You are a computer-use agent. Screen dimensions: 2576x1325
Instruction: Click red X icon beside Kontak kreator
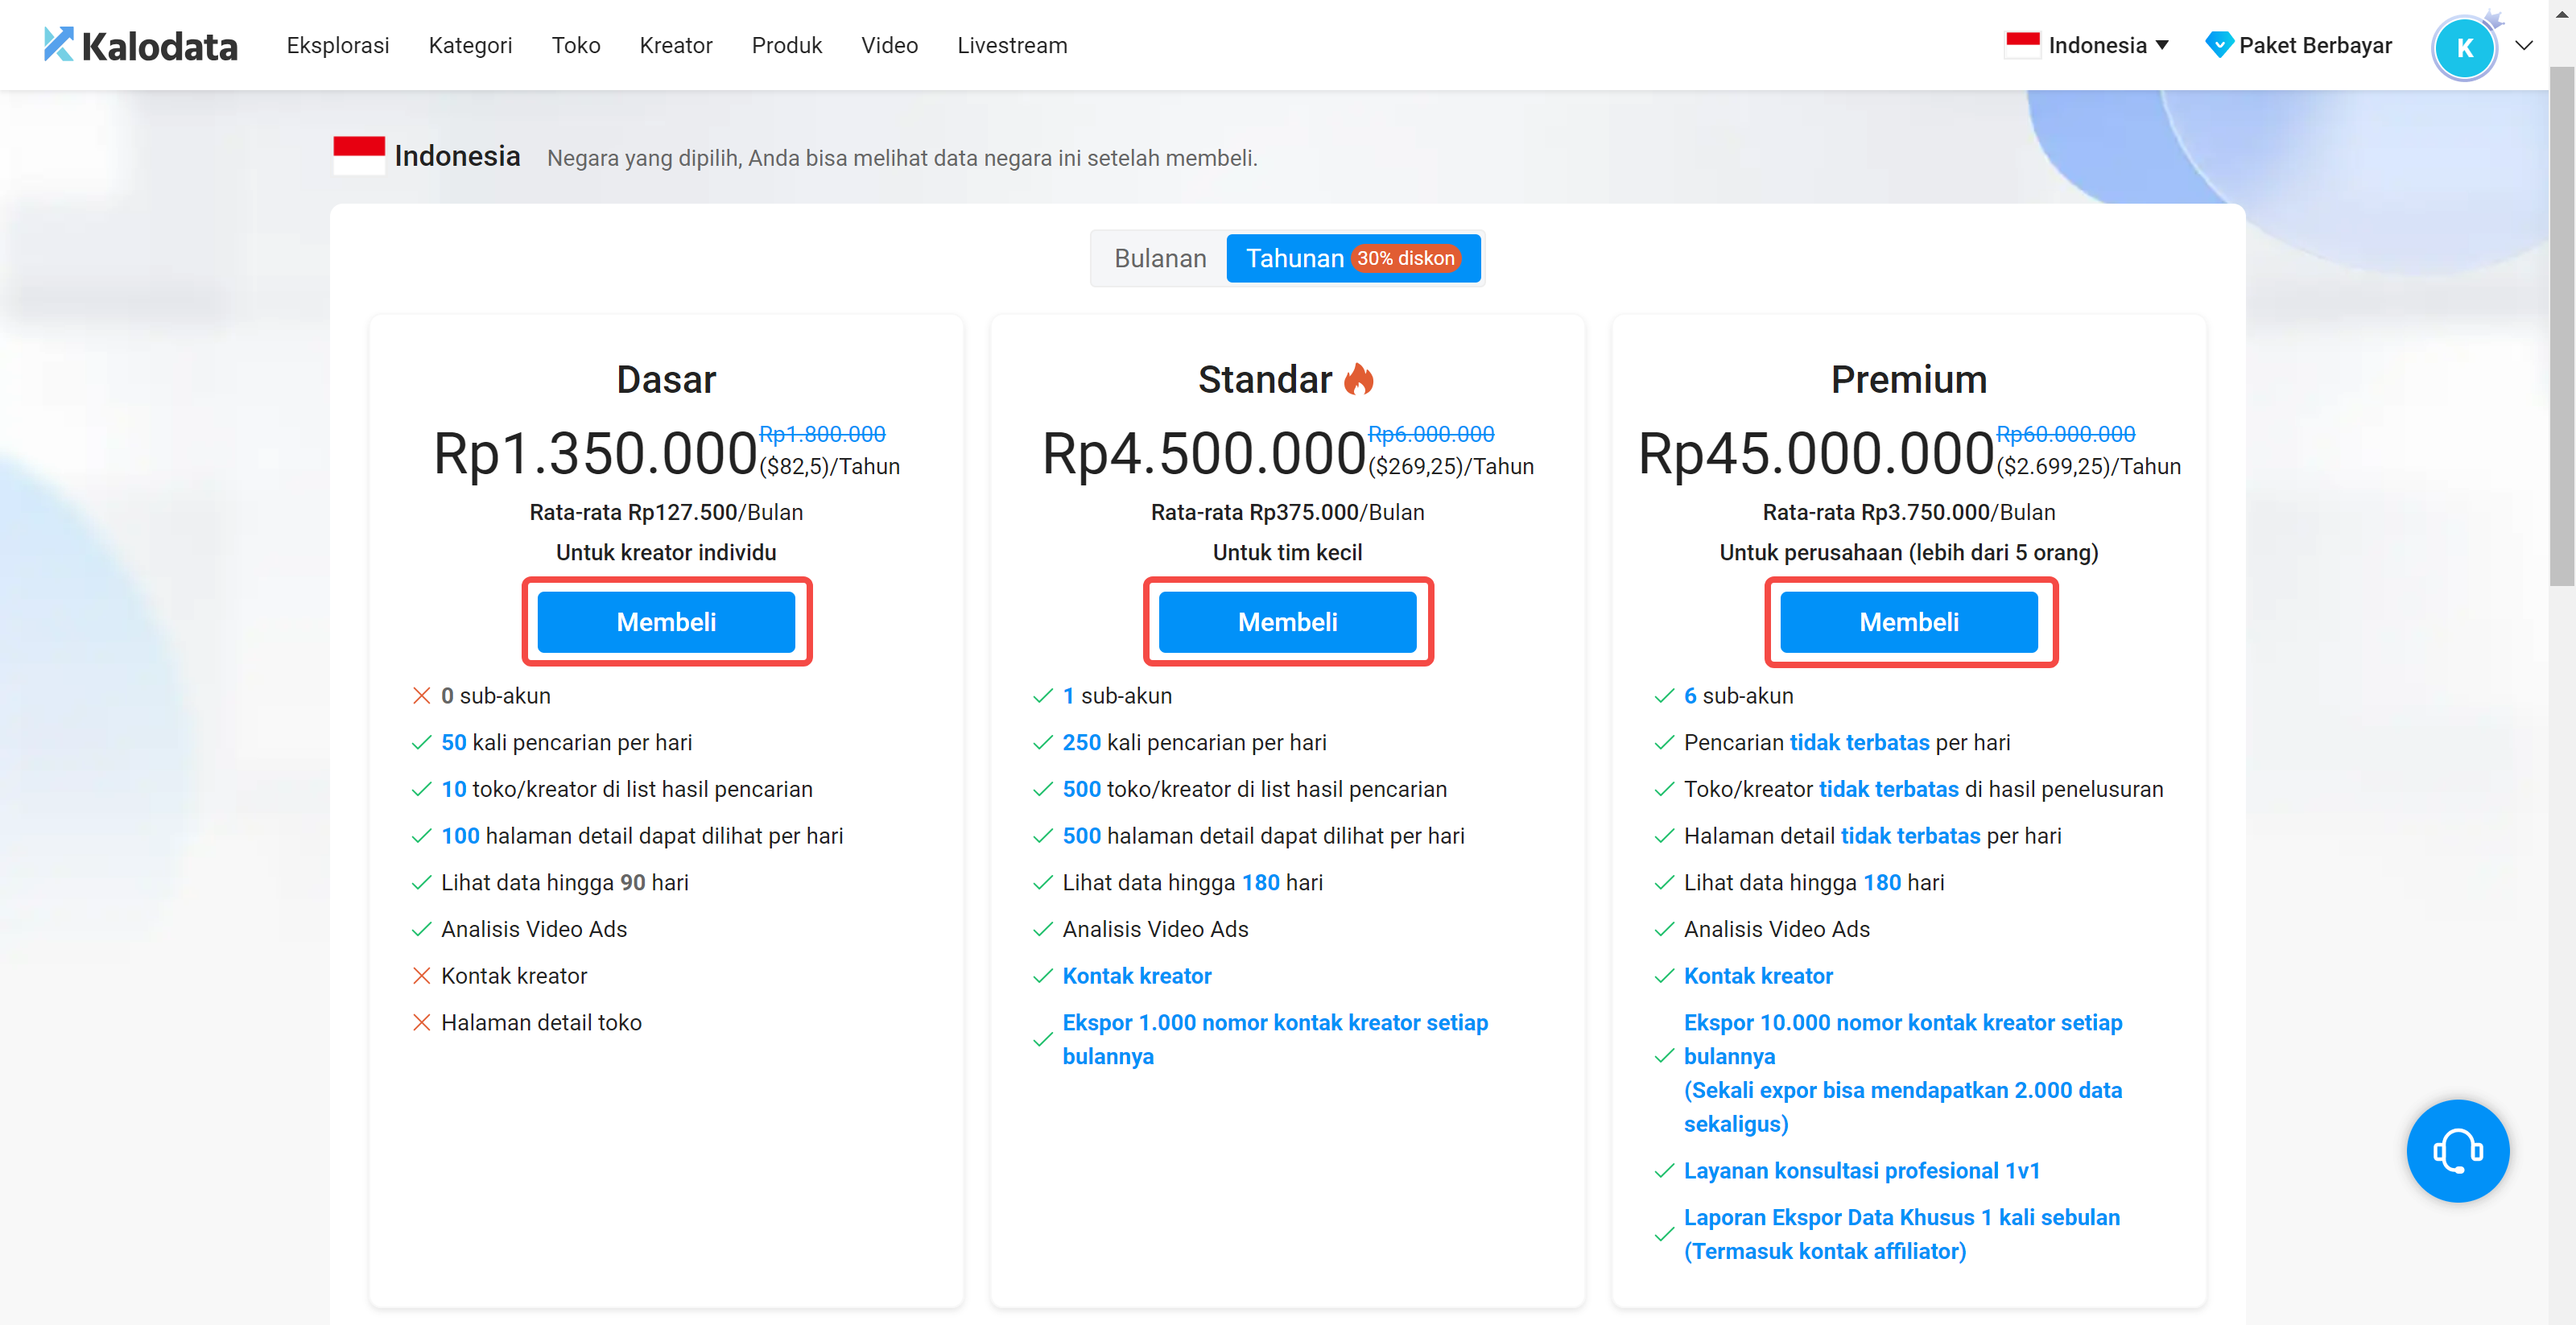422,976
